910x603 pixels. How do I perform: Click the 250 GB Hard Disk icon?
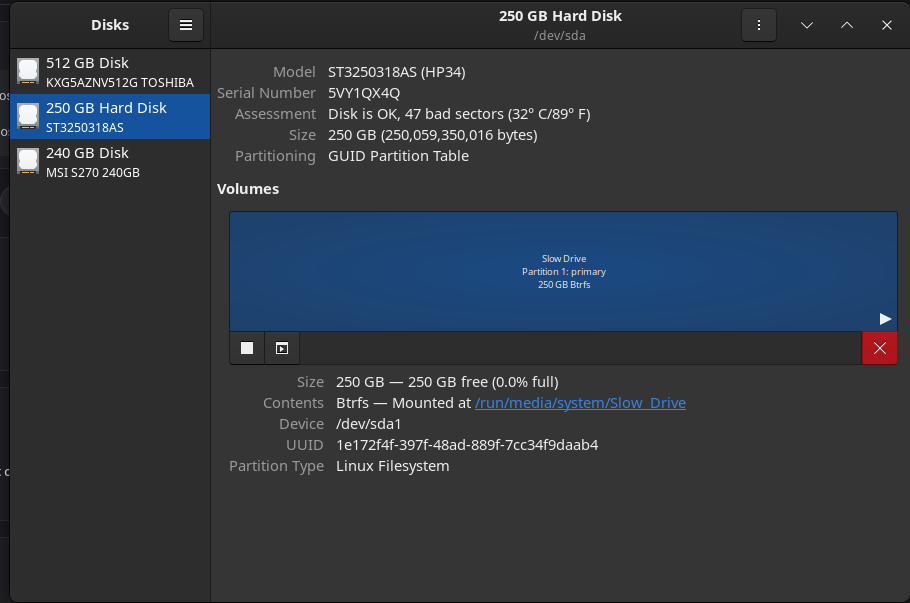point(28,117)
